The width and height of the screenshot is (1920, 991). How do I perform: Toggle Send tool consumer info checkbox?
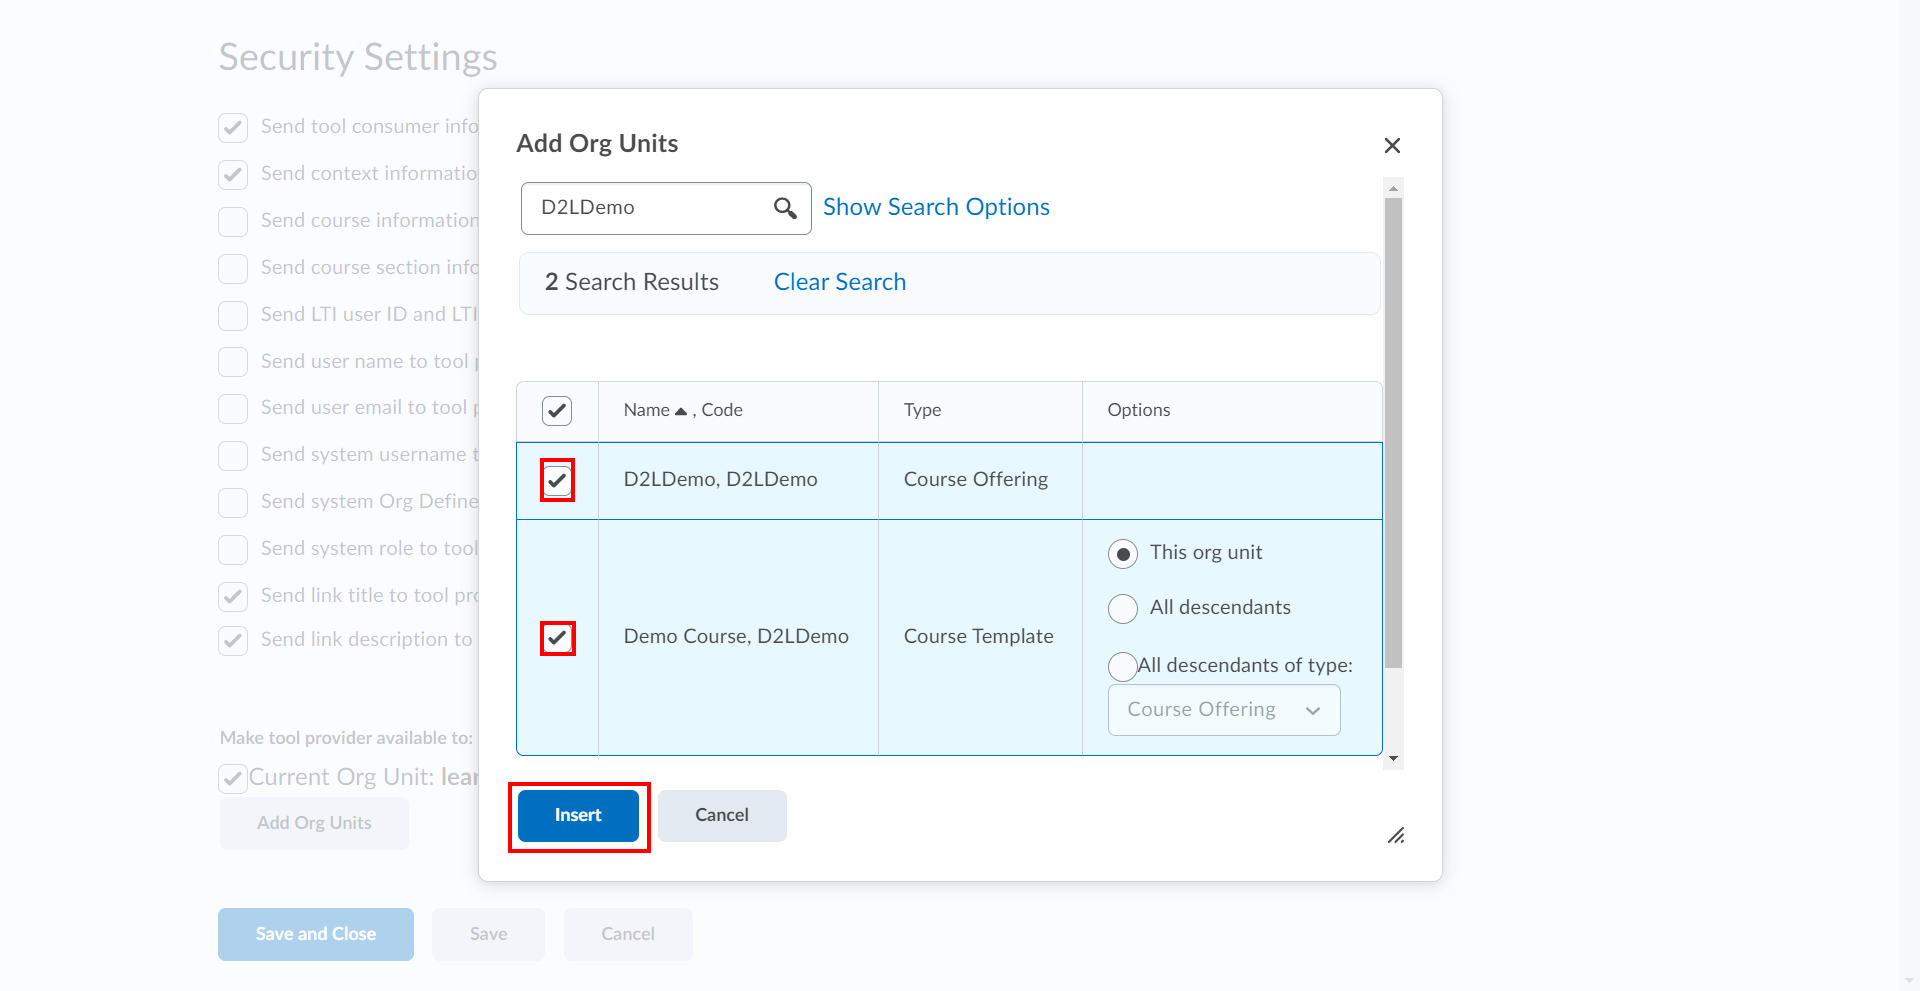pyautogui.click(x=233, y=128)
